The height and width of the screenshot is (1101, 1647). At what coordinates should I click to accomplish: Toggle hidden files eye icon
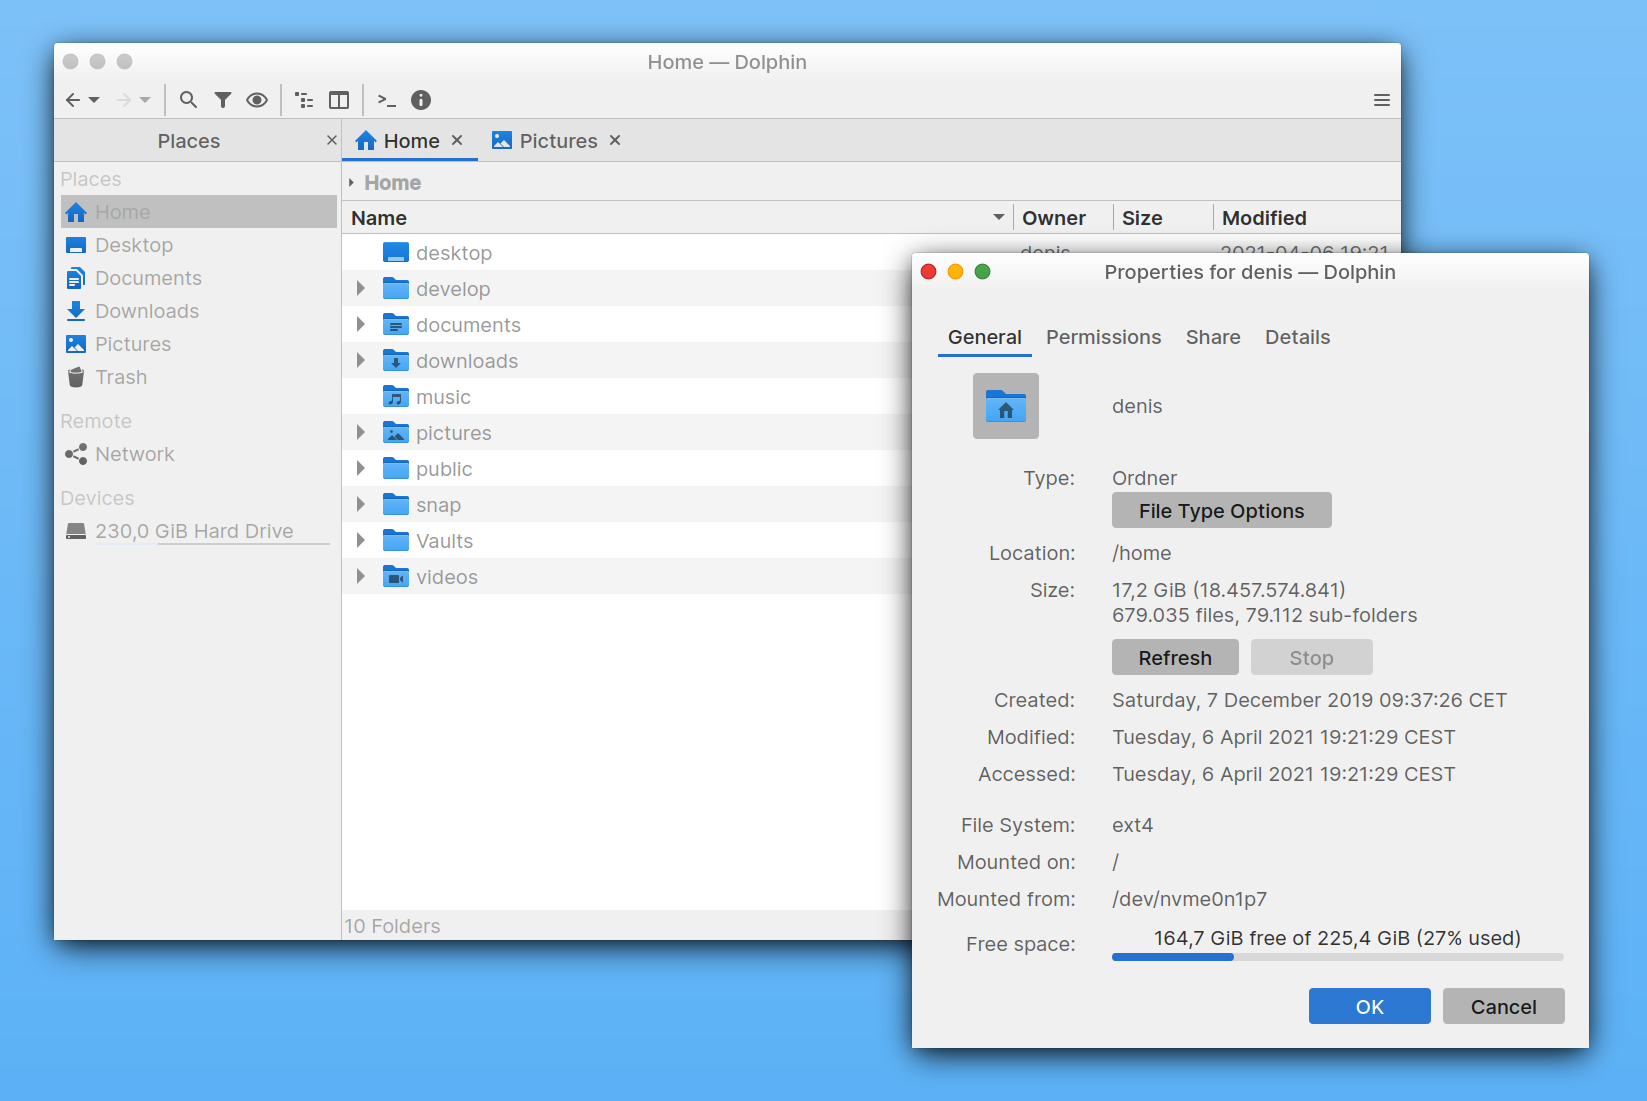click(257, 100)
